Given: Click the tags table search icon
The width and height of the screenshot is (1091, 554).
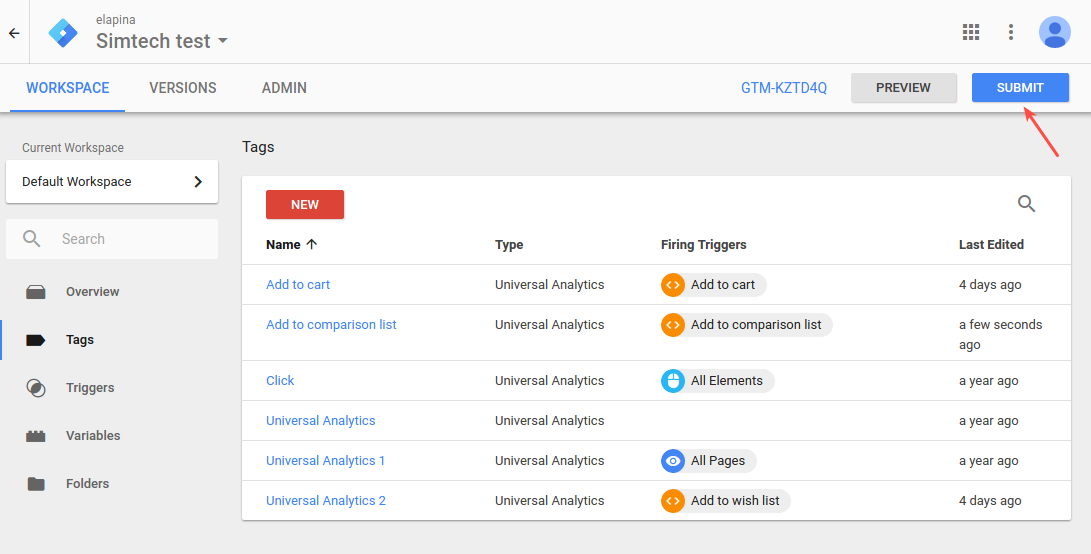Looking at the screenshot, I should pos(1026,203).
